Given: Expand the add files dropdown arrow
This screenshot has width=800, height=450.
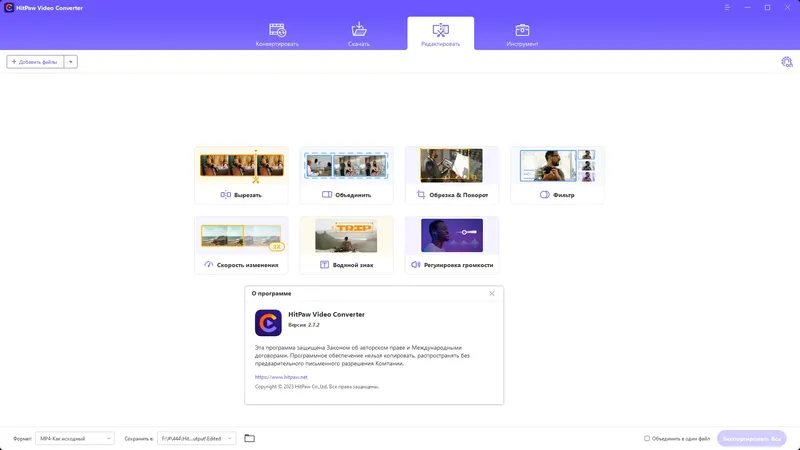Looking at the screenshot, I should (x=70, y=62).
